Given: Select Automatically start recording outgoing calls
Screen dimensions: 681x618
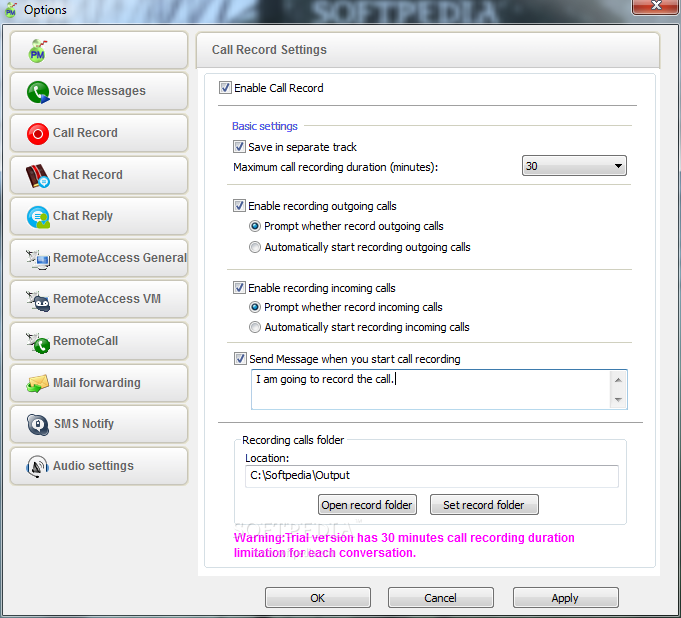Looking at the screenshot, I should [x=255, y=247].
